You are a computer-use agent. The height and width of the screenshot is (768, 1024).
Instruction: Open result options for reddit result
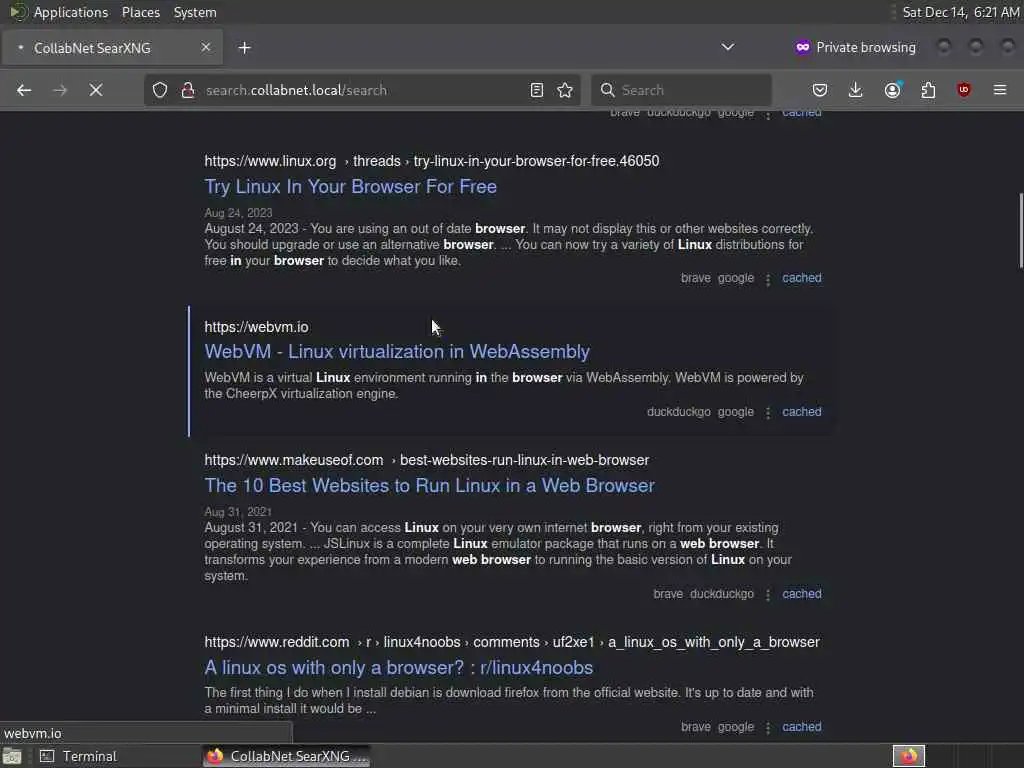click(768, 728)
